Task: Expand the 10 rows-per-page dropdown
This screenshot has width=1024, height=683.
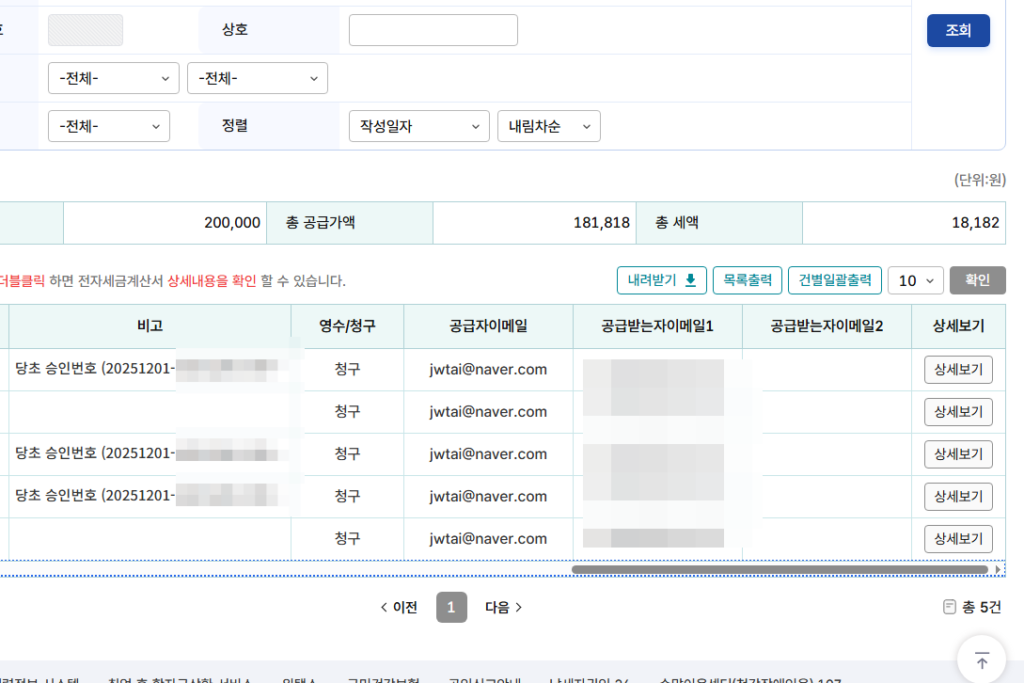Action: 915,281
